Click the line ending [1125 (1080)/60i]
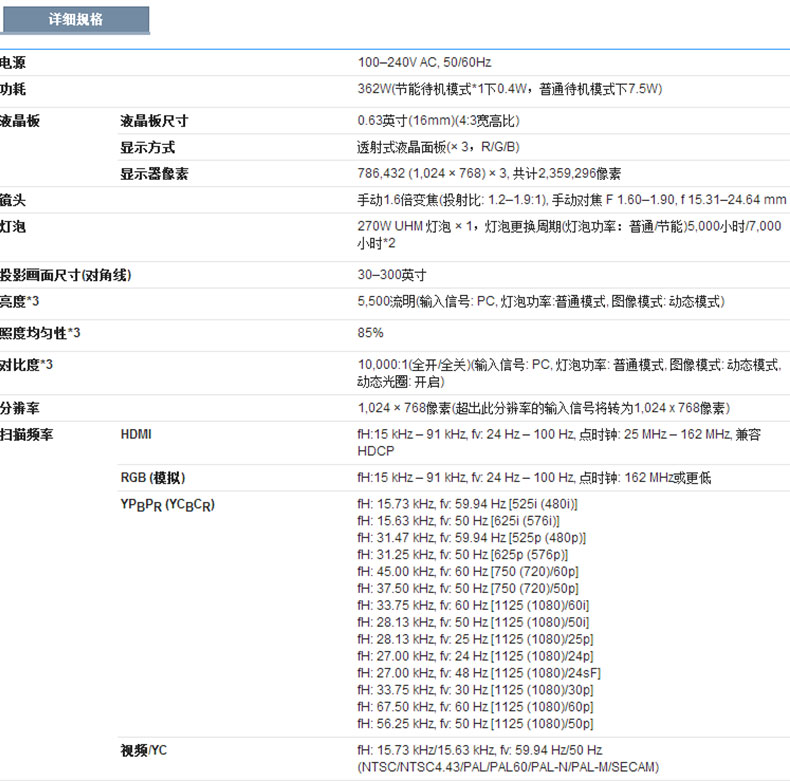The image size is (790, 781). click(x=473, y=606)
